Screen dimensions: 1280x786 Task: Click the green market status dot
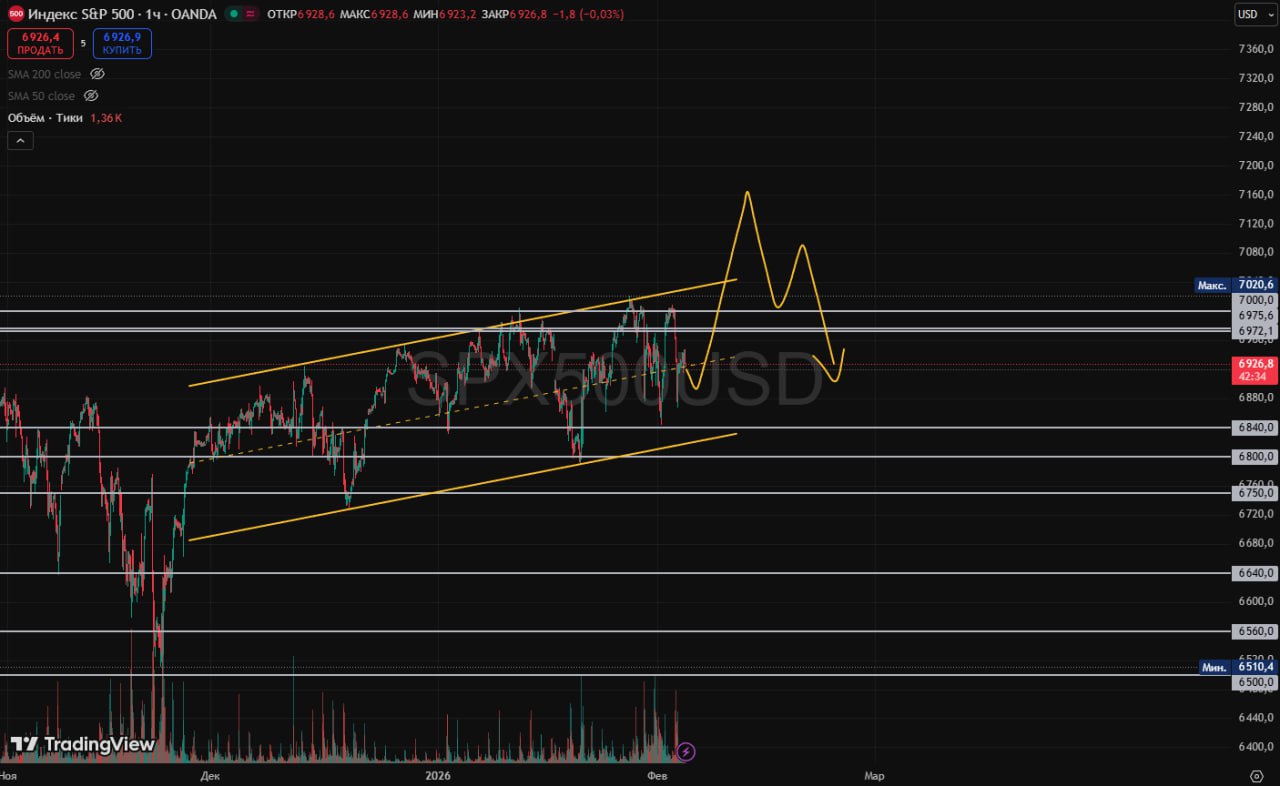pyautogui.click(x=233, y=14)
